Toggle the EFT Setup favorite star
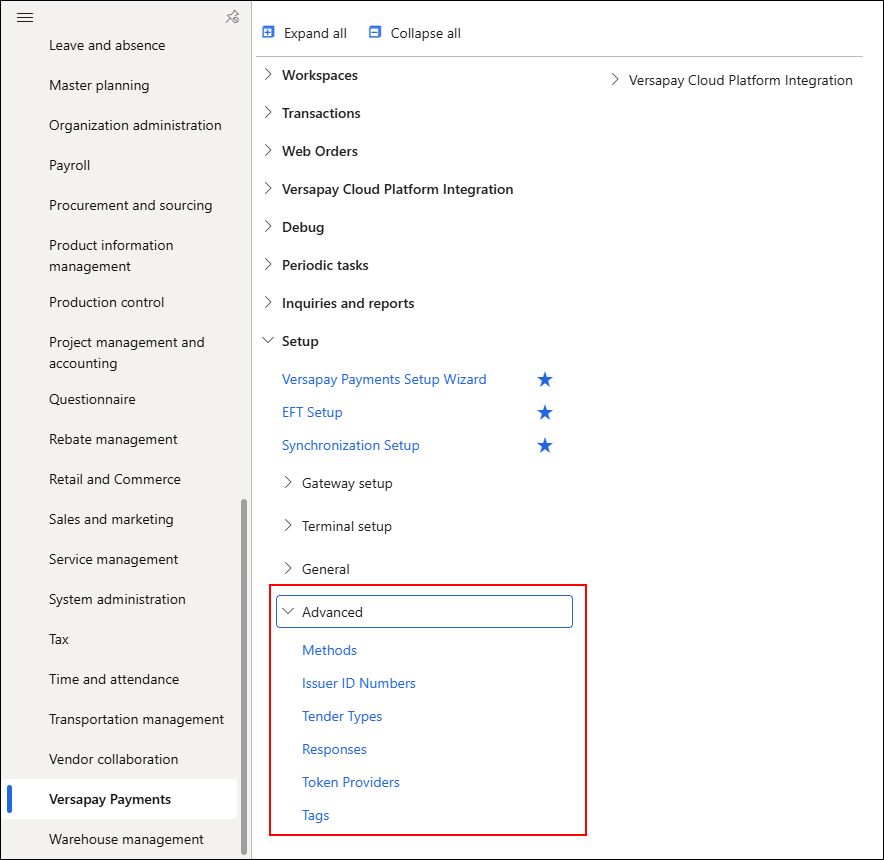This screenshot has height=860, width=884. click(x=545, y=413)
